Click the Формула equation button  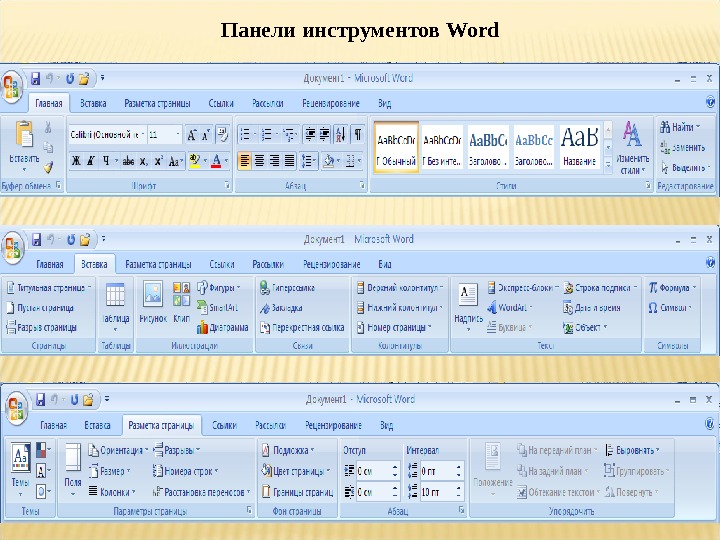[x=673, y=287]
